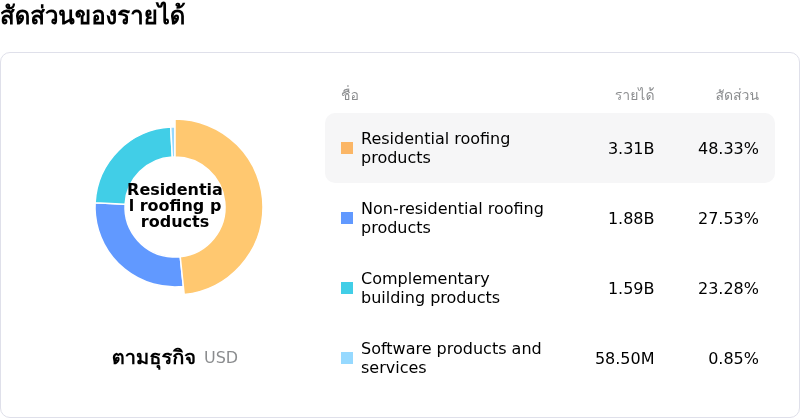The height and width of the screenshot is (418, 800).
Task: Select the Complementary building products label
Action: click(430, 288)
